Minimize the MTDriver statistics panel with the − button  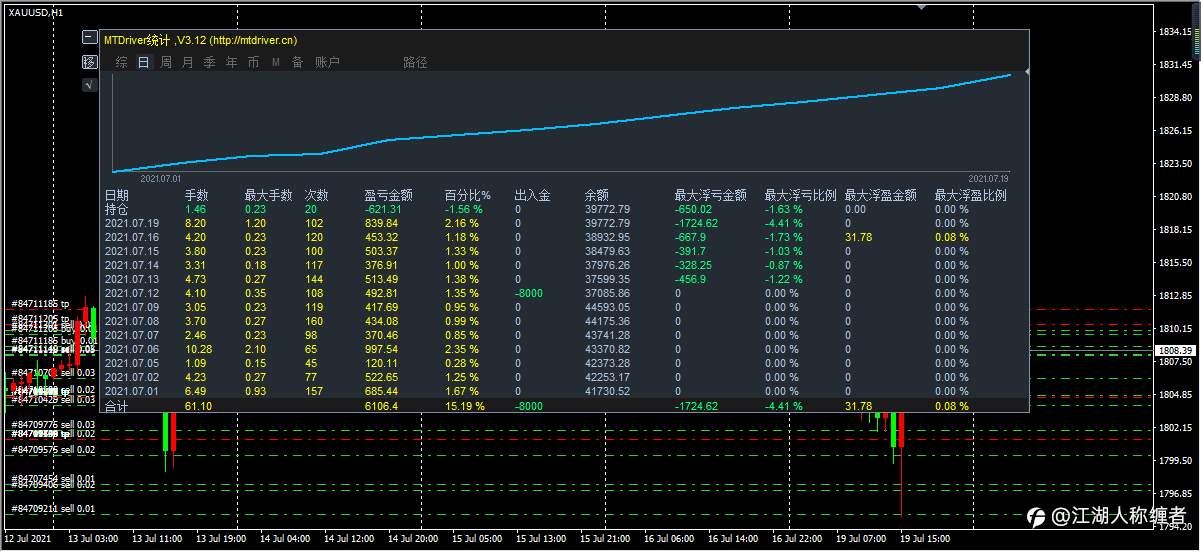click(x=89, y=38)
